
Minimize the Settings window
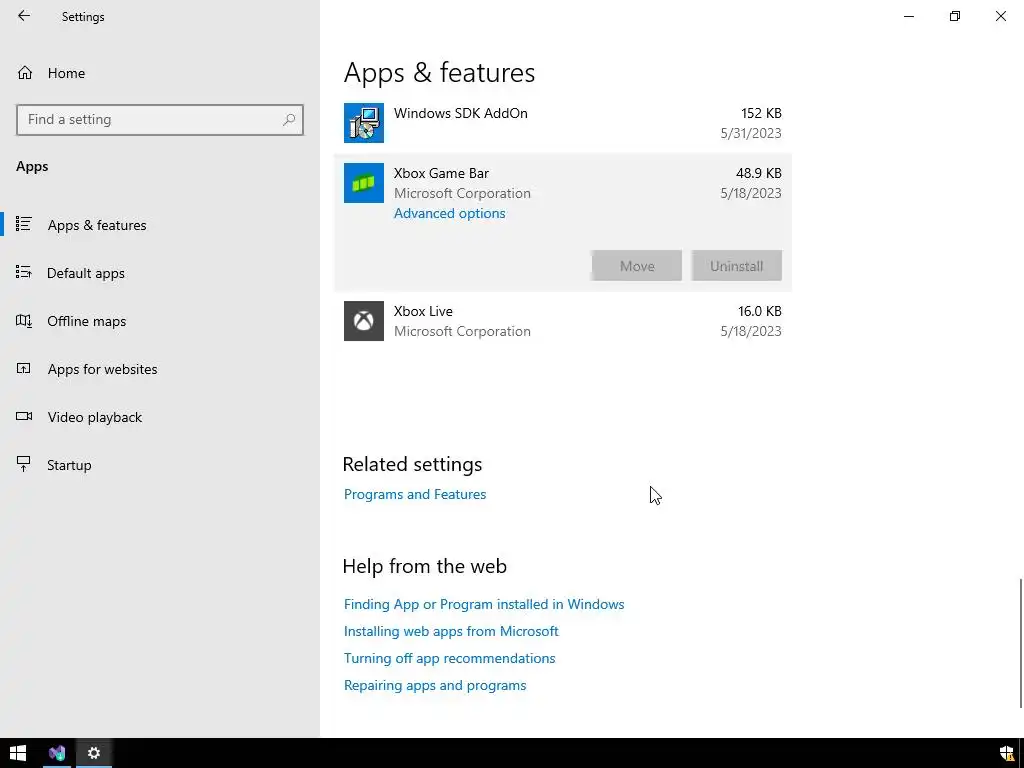909,16
